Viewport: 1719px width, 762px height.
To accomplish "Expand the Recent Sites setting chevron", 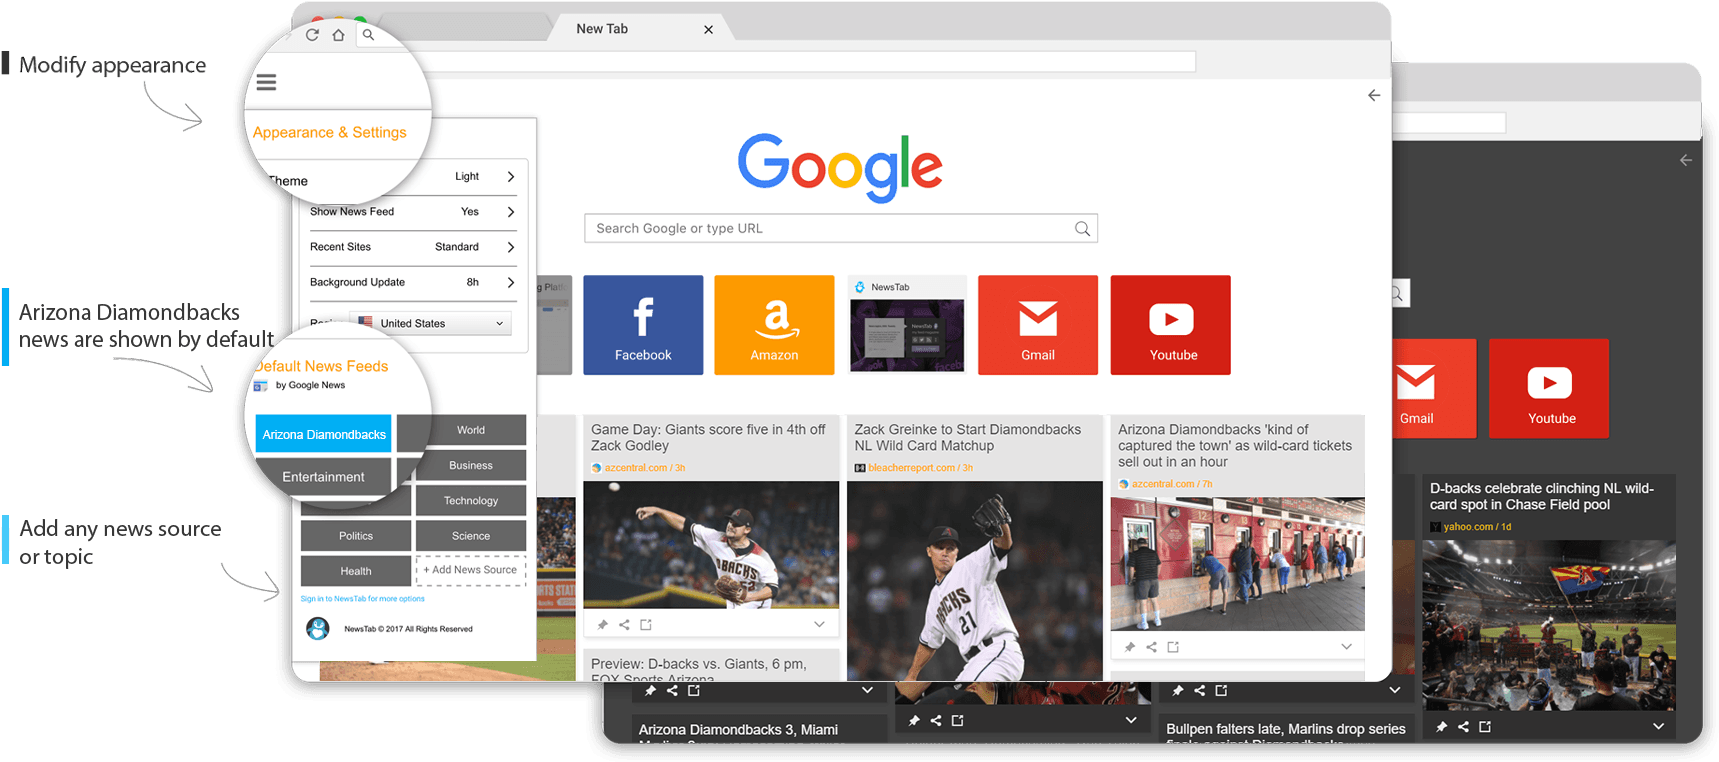I will (x=511, y=247).
